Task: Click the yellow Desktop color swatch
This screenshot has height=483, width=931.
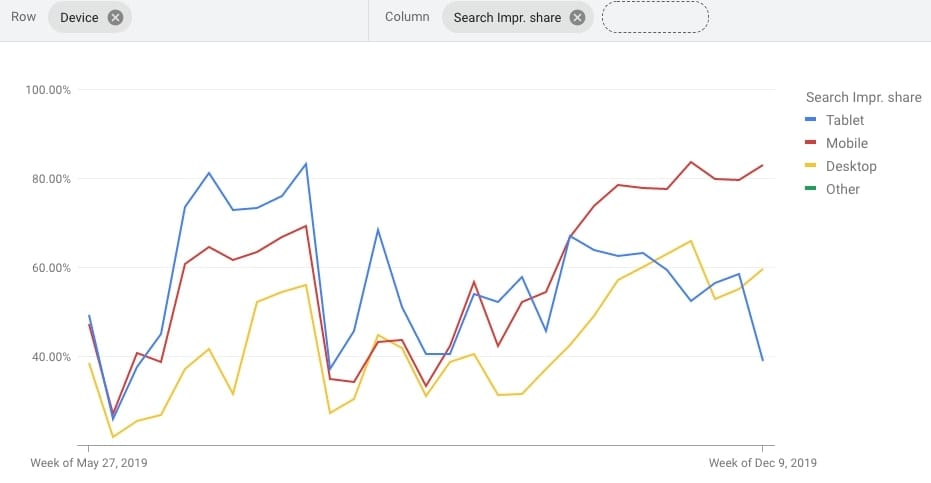Action: (x=810, y=165)
